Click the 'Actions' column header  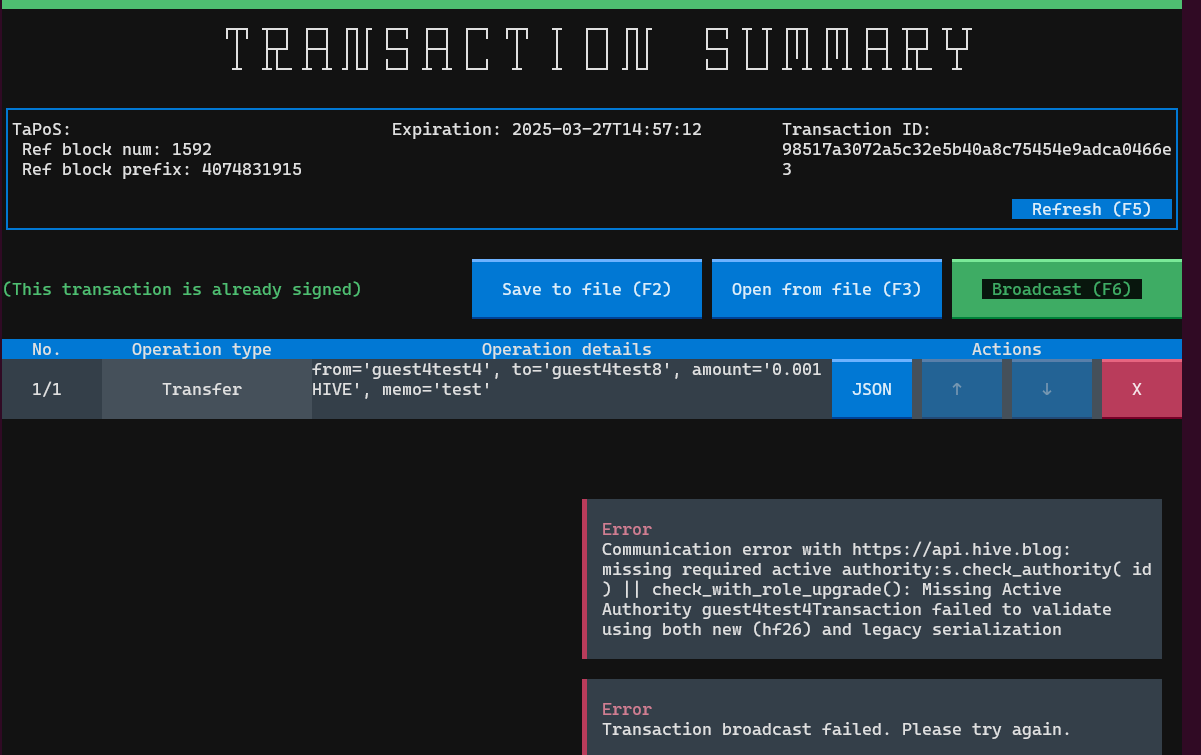[x=1006, y=349]
